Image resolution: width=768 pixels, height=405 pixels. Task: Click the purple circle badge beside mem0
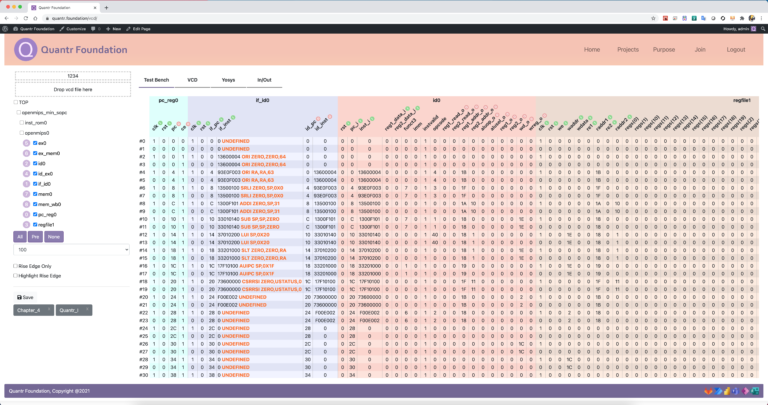click(x=26, y=194)
